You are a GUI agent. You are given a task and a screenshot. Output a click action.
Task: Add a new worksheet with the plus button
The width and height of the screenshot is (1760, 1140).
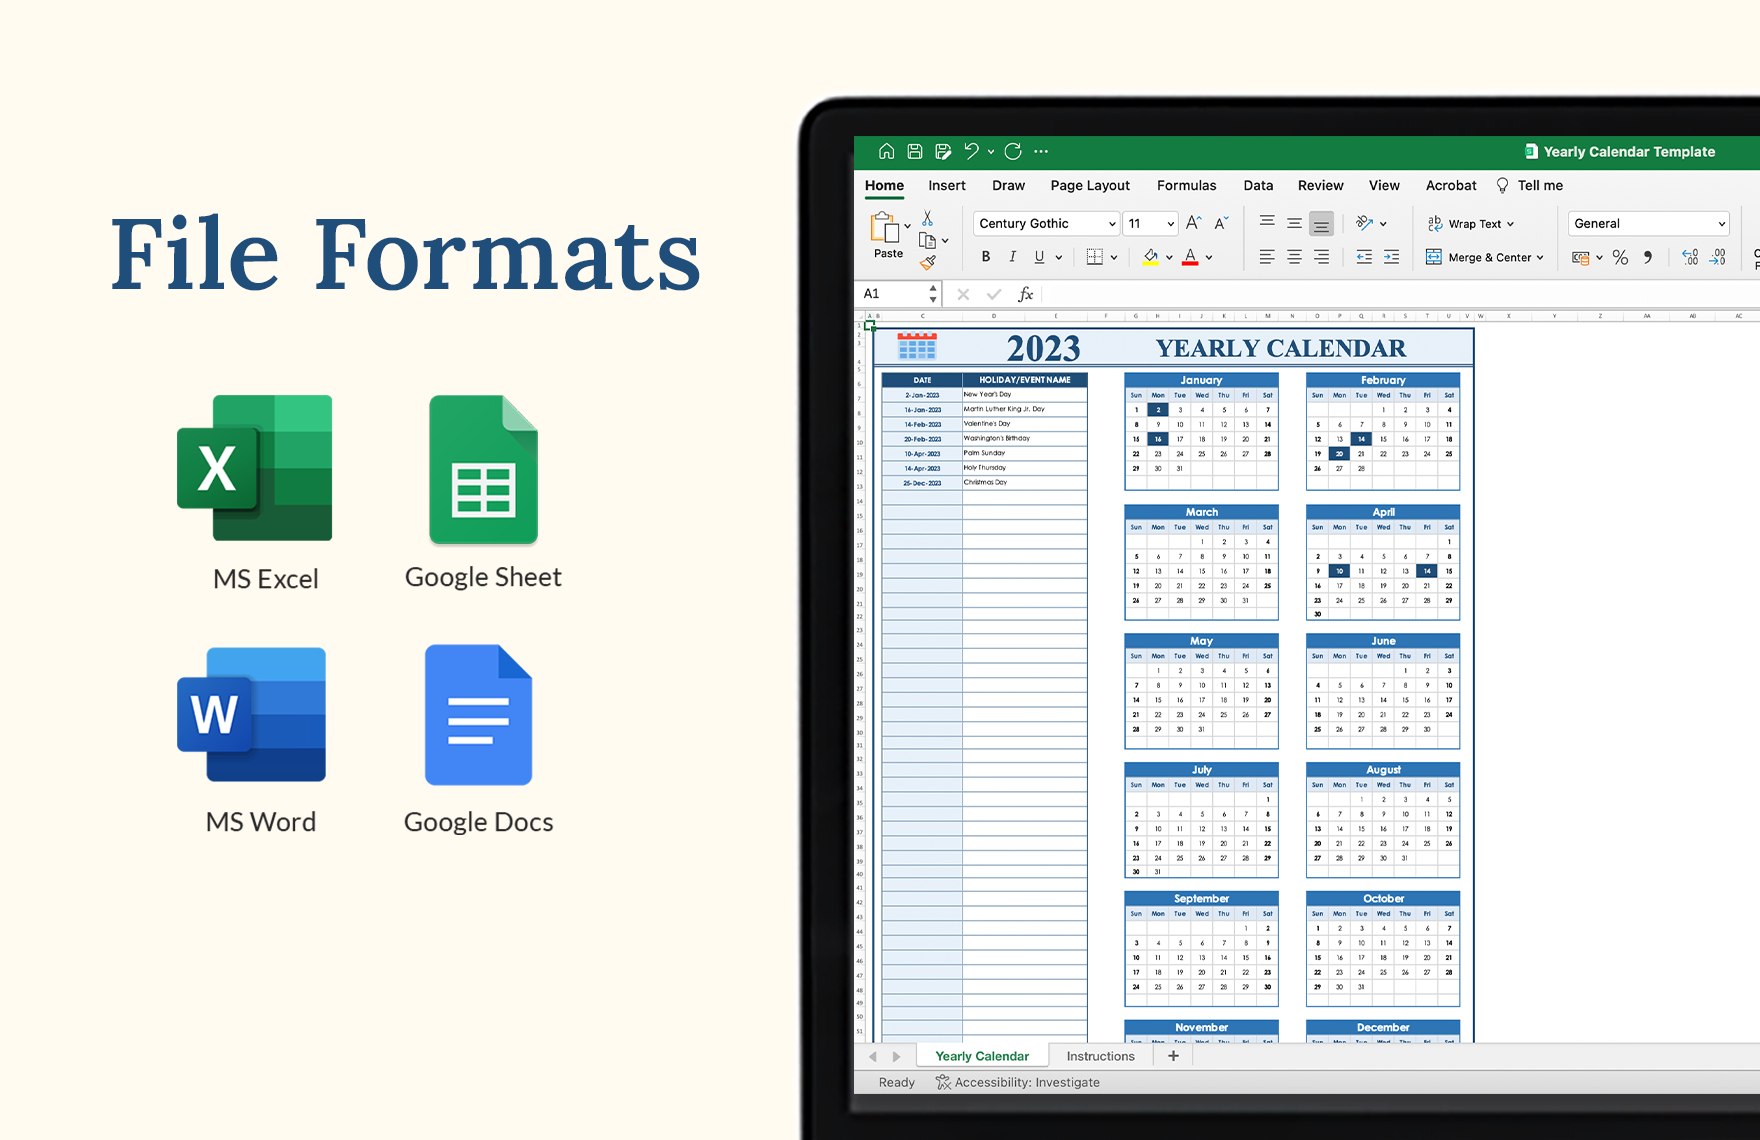click(1173, 1055)
